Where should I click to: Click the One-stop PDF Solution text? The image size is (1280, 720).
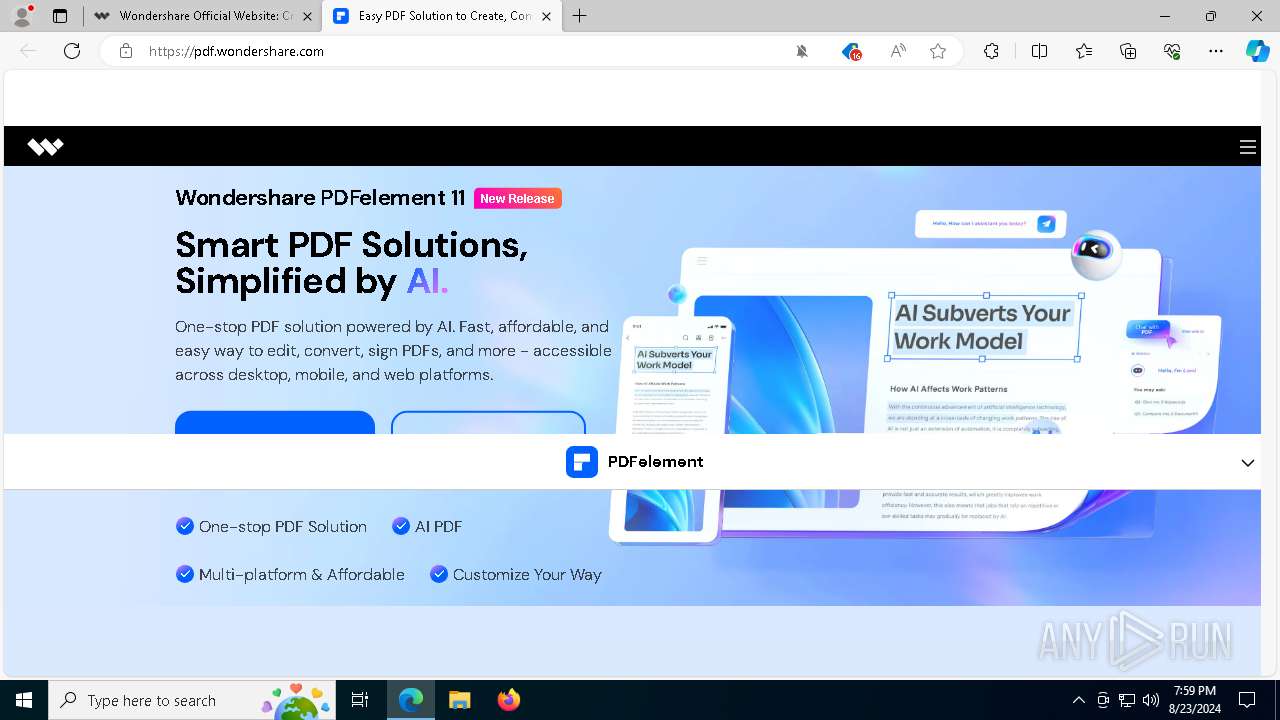283,526
